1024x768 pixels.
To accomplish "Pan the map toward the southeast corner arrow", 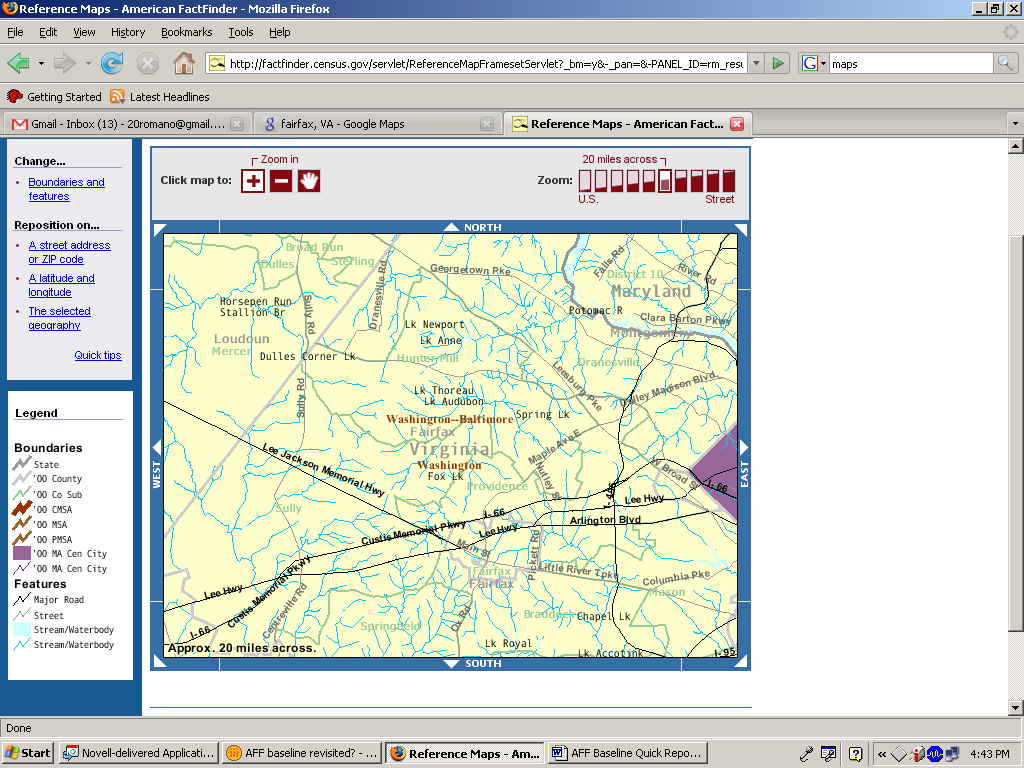I will pos(741,662).
